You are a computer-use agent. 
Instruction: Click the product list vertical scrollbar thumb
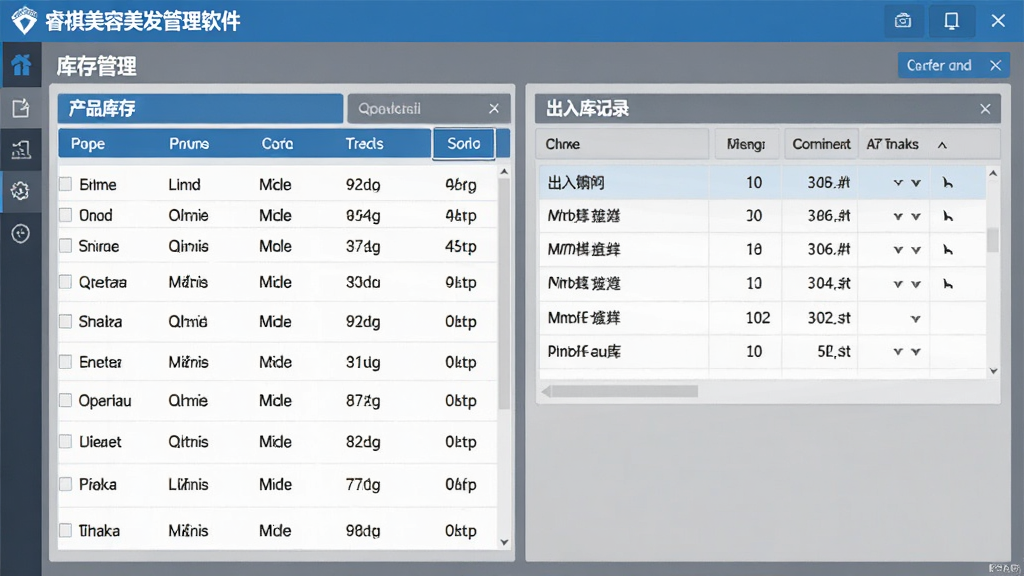[504, 294]
